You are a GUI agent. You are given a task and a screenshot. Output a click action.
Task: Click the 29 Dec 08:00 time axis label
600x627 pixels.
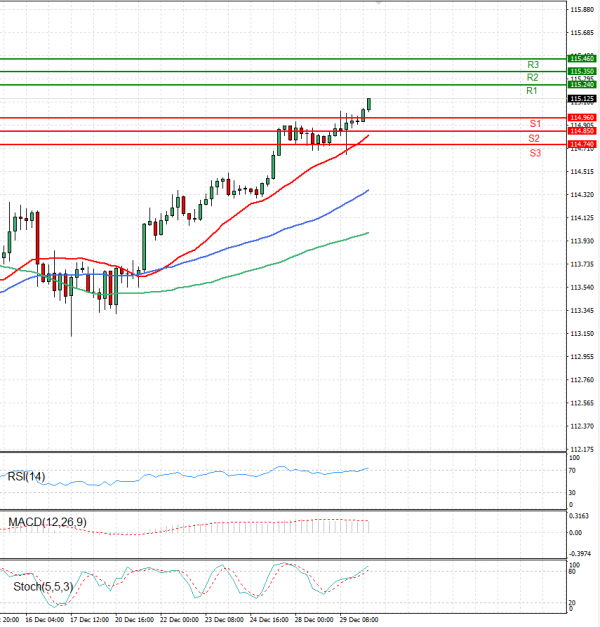(355, 620)
